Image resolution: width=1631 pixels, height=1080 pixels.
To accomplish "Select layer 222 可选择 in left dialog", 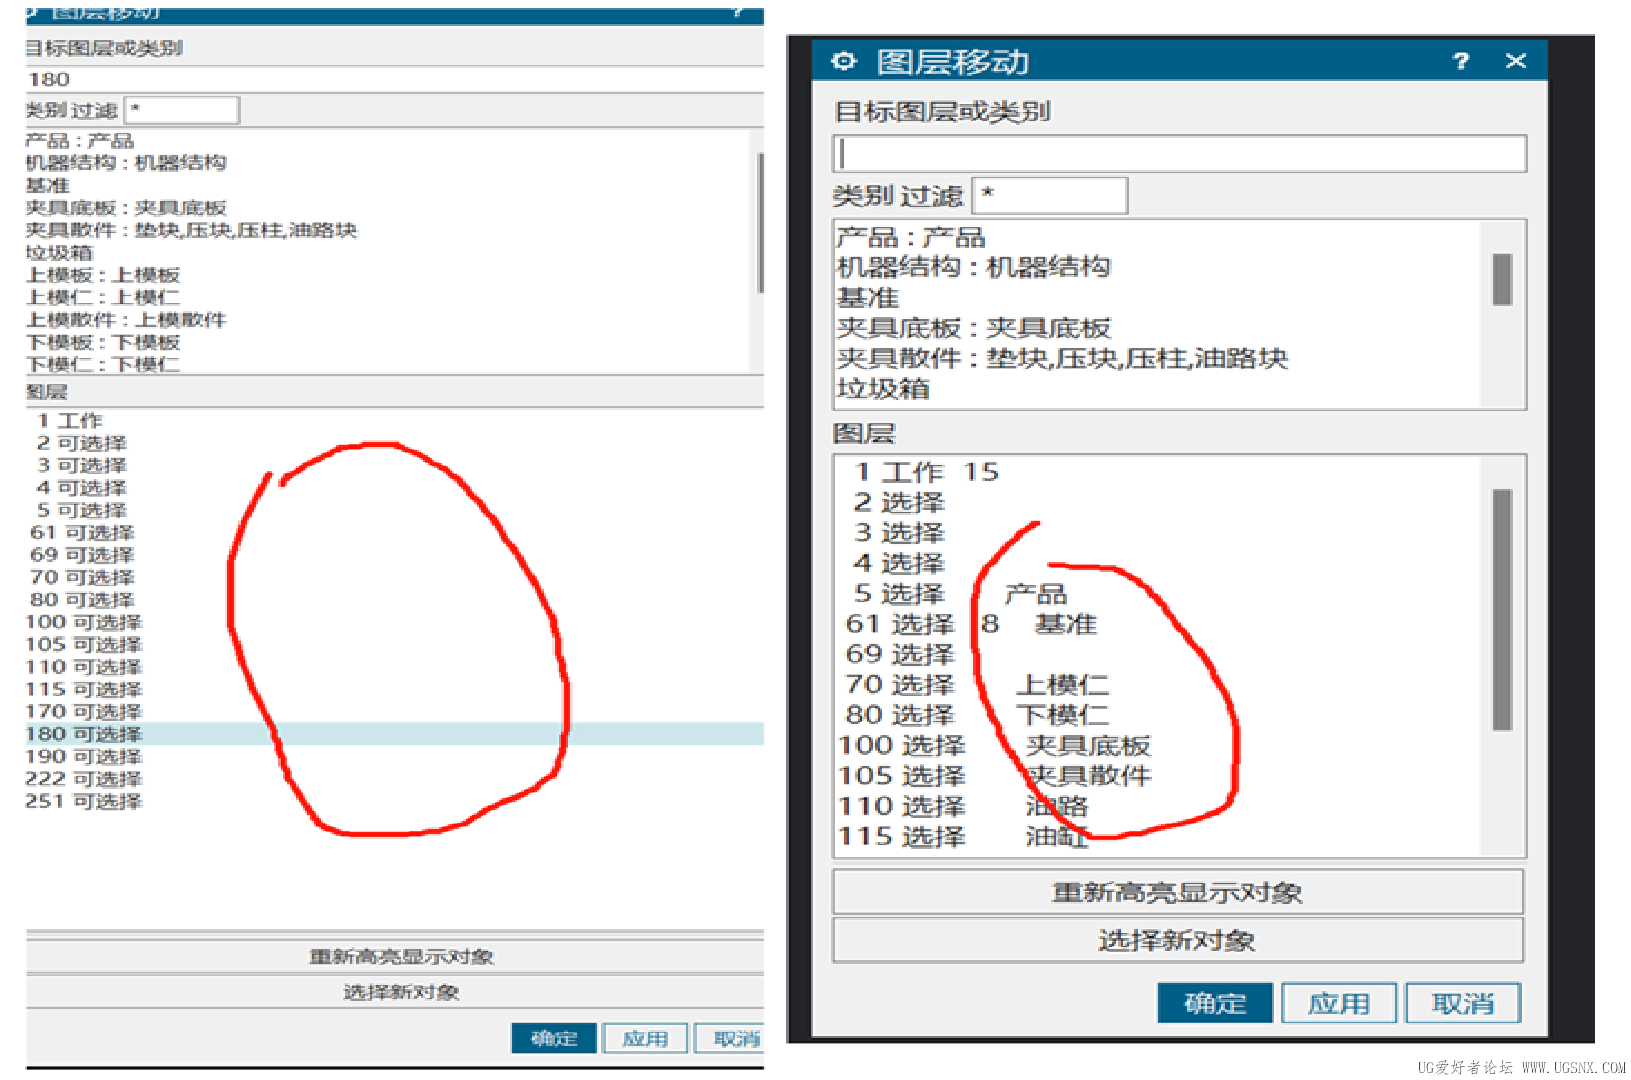I will point(84,779).
